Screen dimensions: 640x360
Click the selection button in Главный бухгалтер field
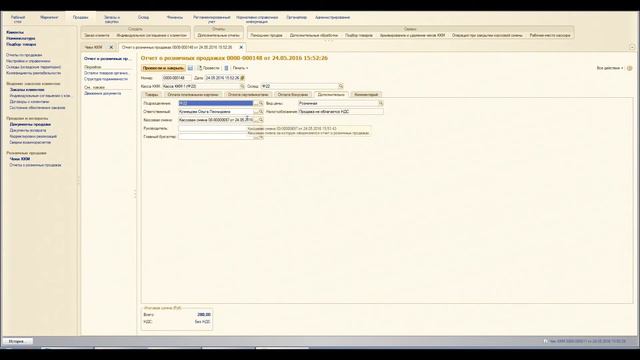tap(256, 137)
